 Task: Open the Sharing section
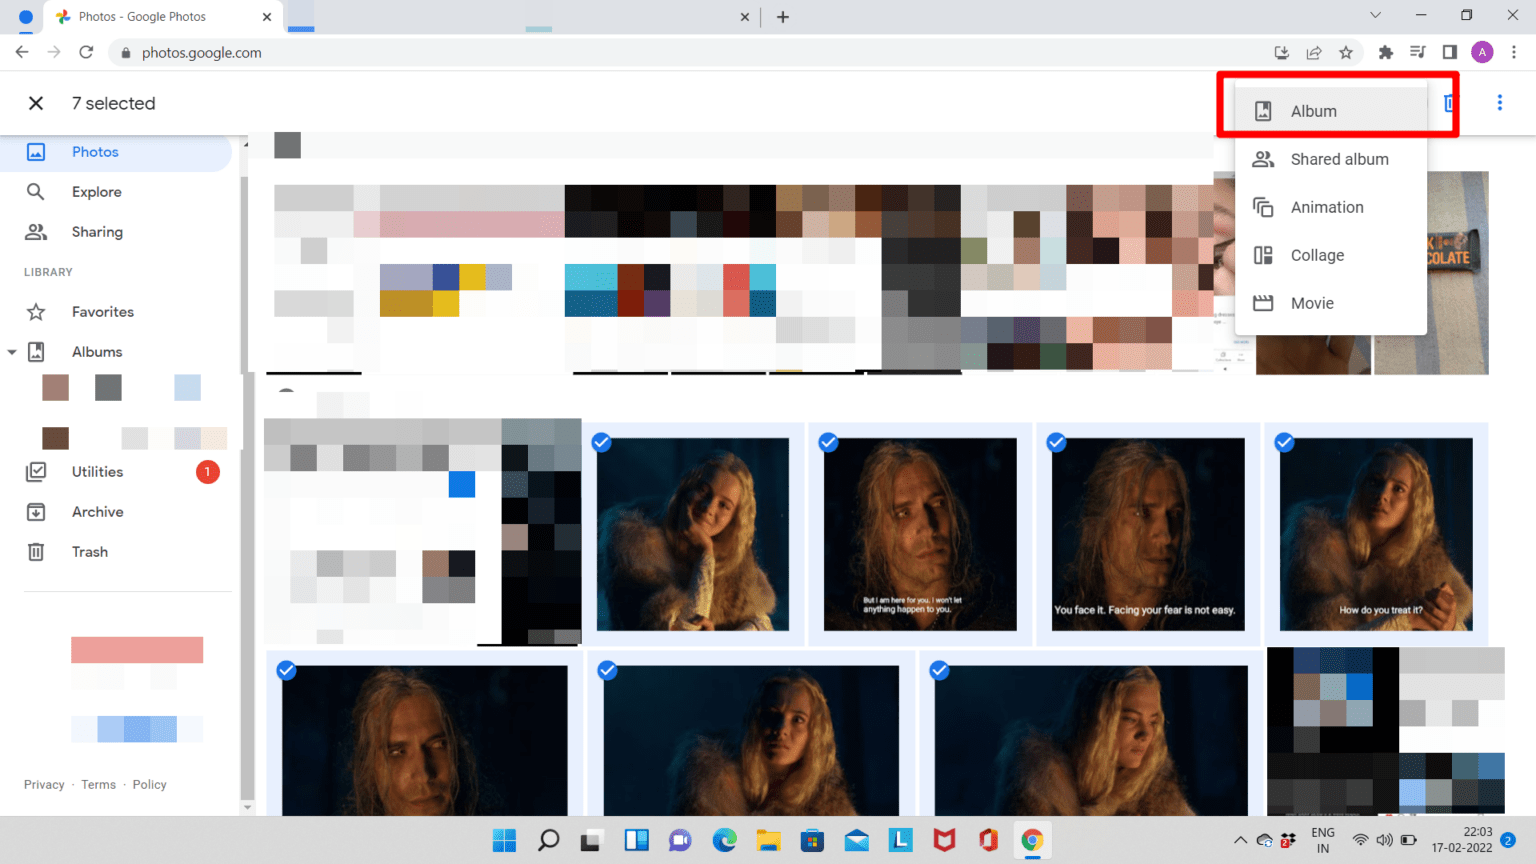[x=36, y=231]
